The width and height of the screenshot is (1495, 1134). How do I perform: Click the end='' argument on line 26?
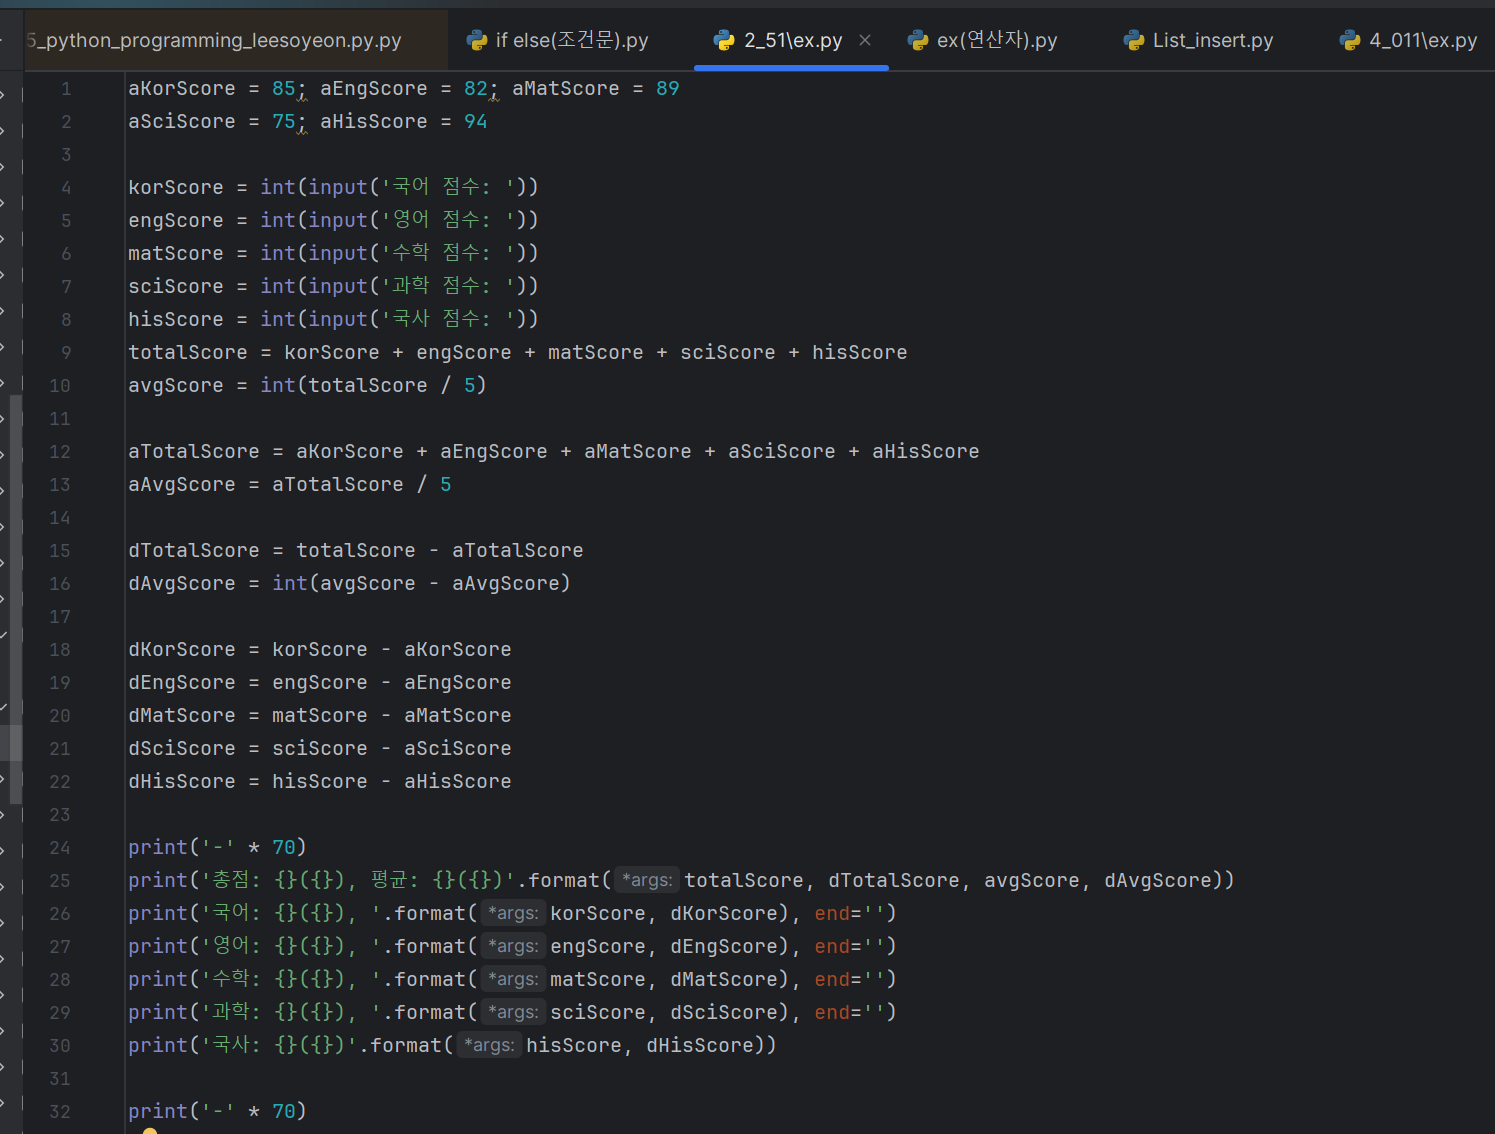tap(850, 913)
